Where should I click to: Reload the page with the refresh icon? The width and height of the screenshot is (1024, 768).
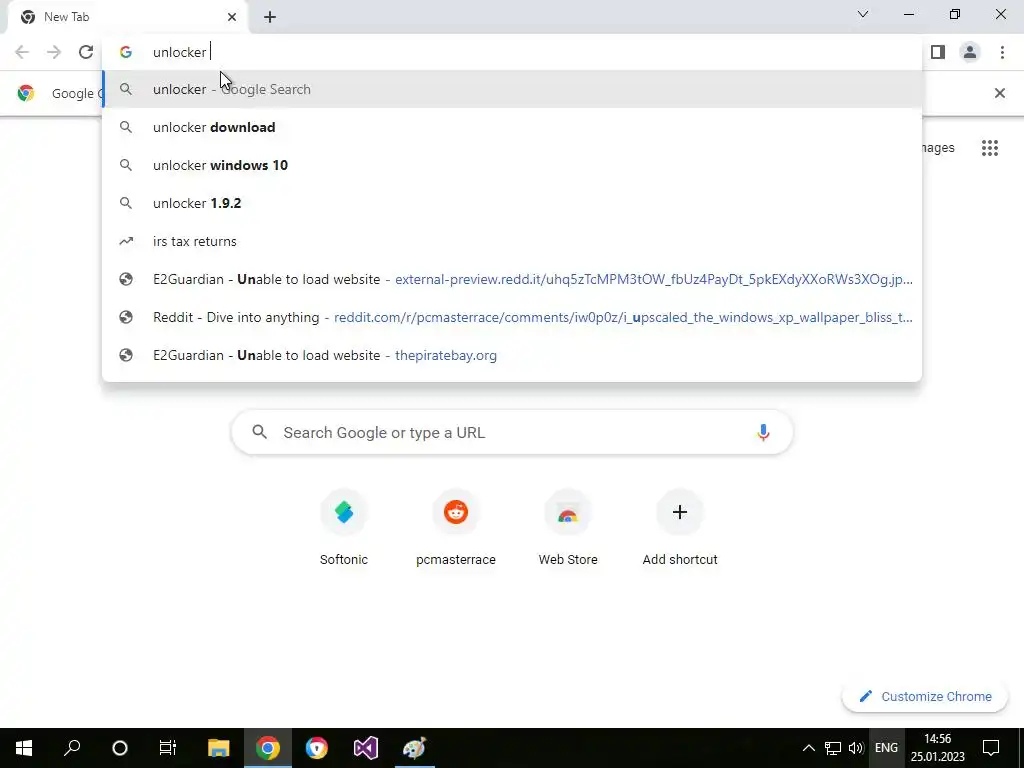(86, 52)
